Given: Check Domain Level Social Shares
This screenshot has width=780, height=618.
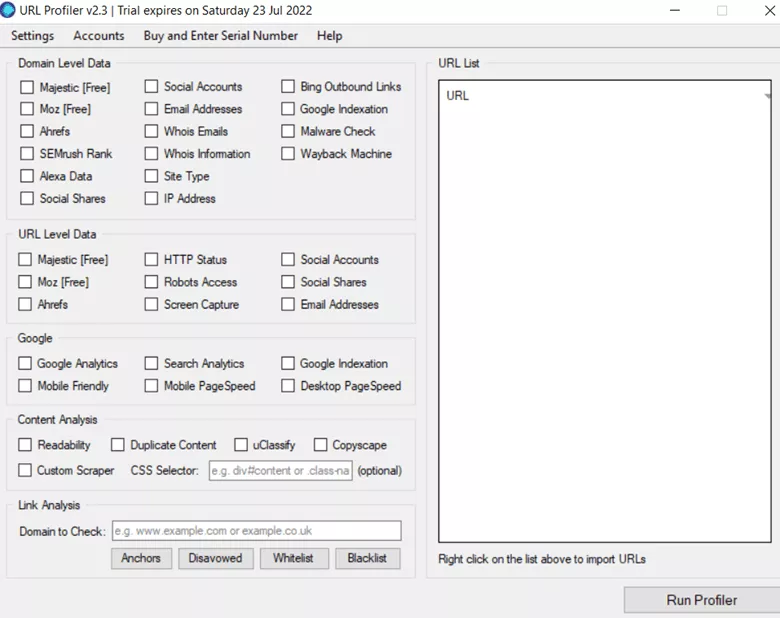Looking at the screenshot, I should point(27,199).
